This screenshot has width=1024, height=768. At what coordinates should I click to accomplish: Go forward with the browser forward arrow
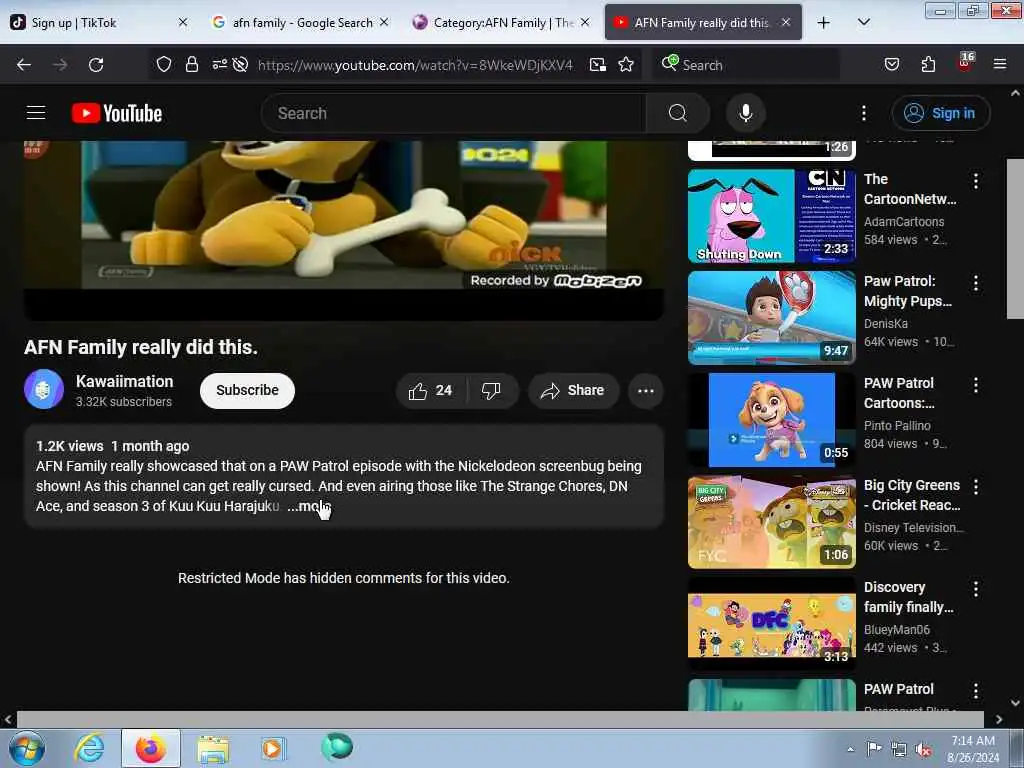point(59,65)
